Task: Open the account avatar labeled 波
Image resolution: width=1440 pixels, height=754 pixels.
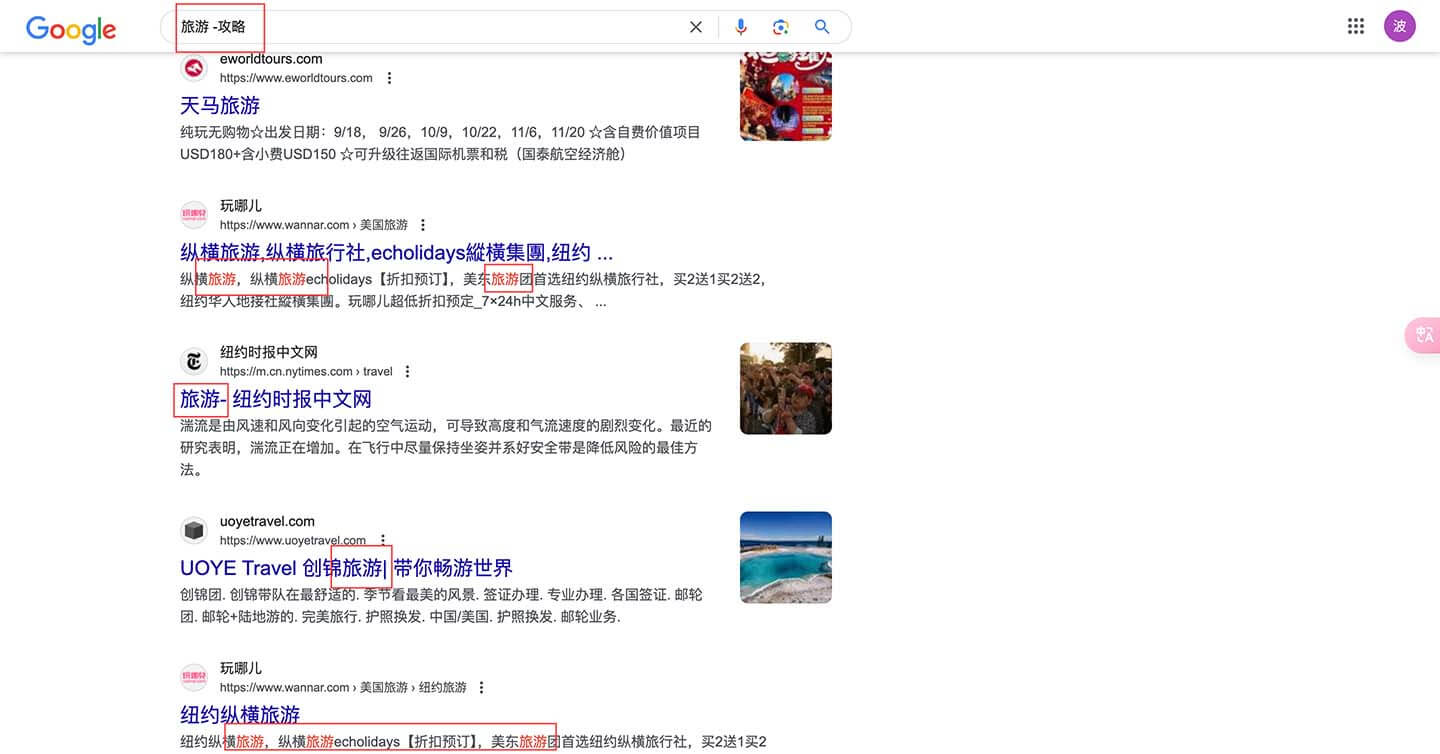Action: click(1400, 27)
